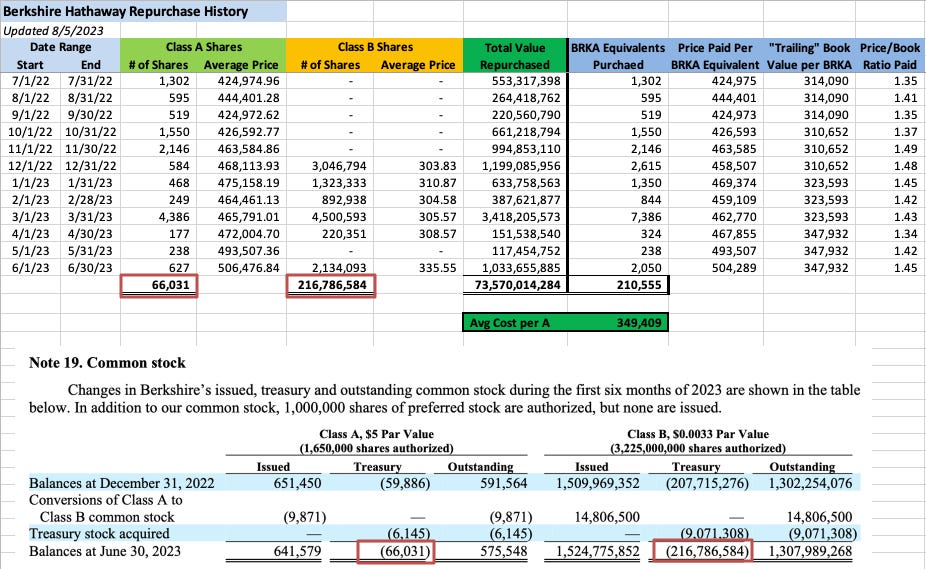
Task: Click the '"Trailing" Book' header cell
Action: tap(809, 48)
